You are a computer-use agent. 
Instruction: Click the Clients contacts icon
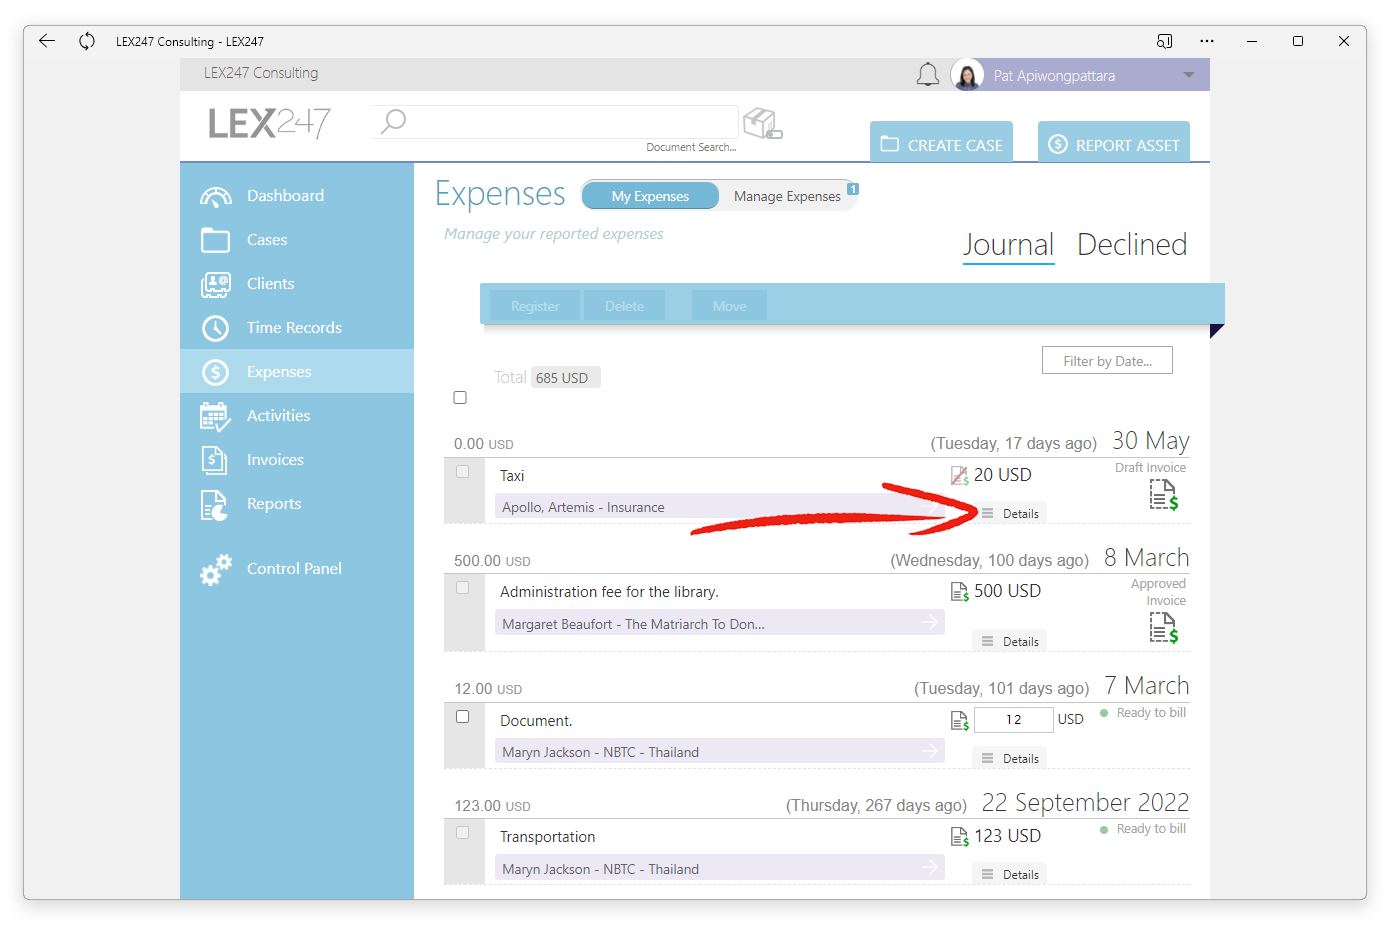(x=215, y=284)
